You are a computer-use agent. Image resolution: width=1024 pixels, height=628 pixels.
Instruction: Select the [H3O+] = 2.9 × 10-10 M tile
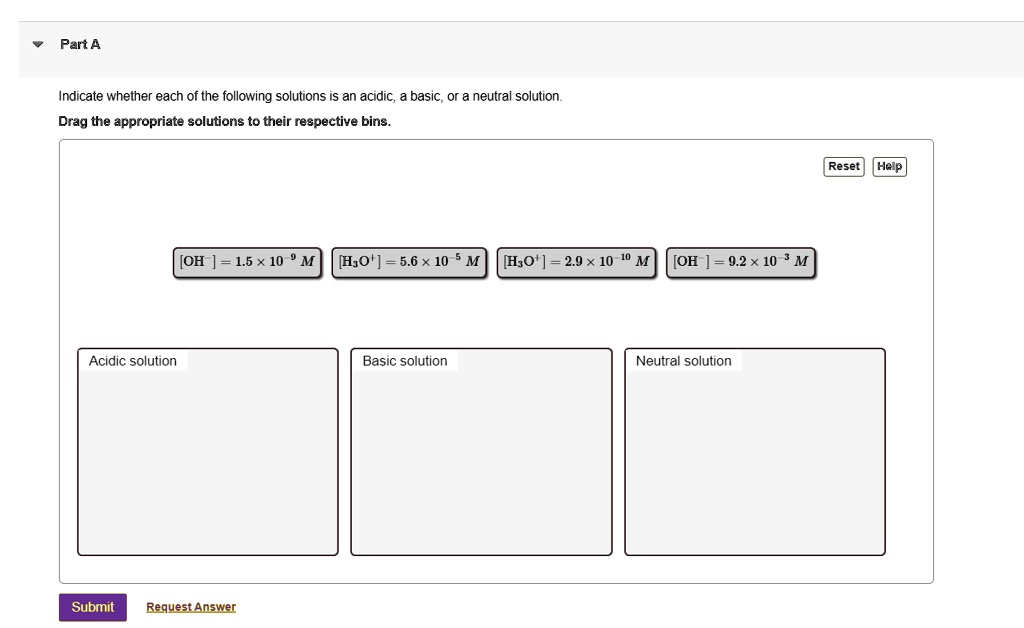pos(576,260)
